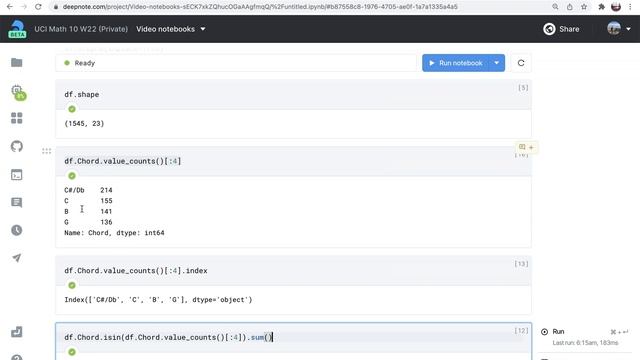Reload the browser page

(38, 7)
